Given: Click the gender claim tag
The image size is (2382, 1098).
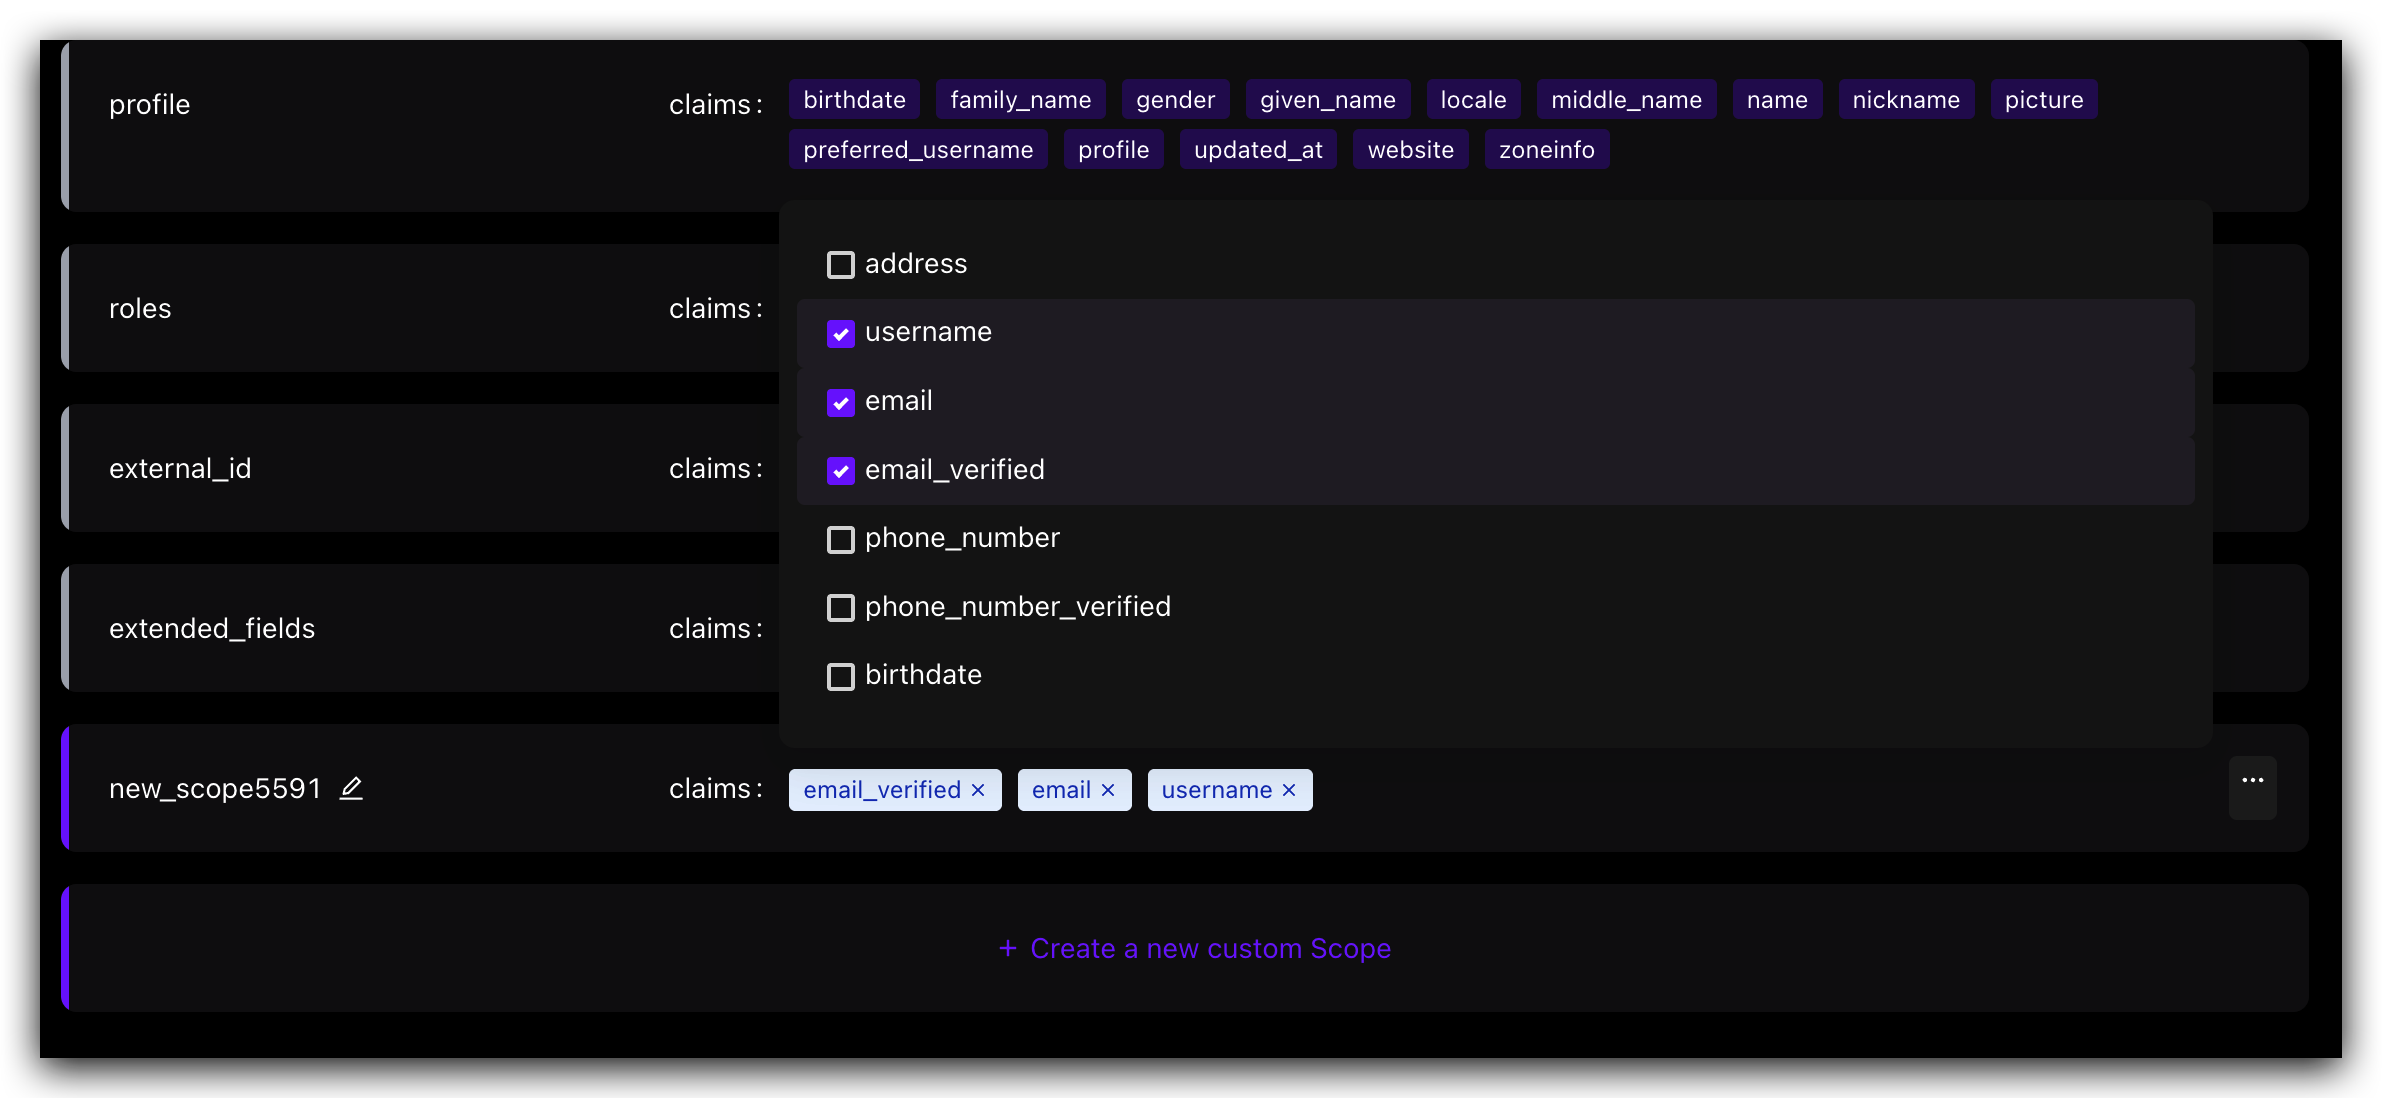Looking at the screenshot, I should click(1175, 99).
